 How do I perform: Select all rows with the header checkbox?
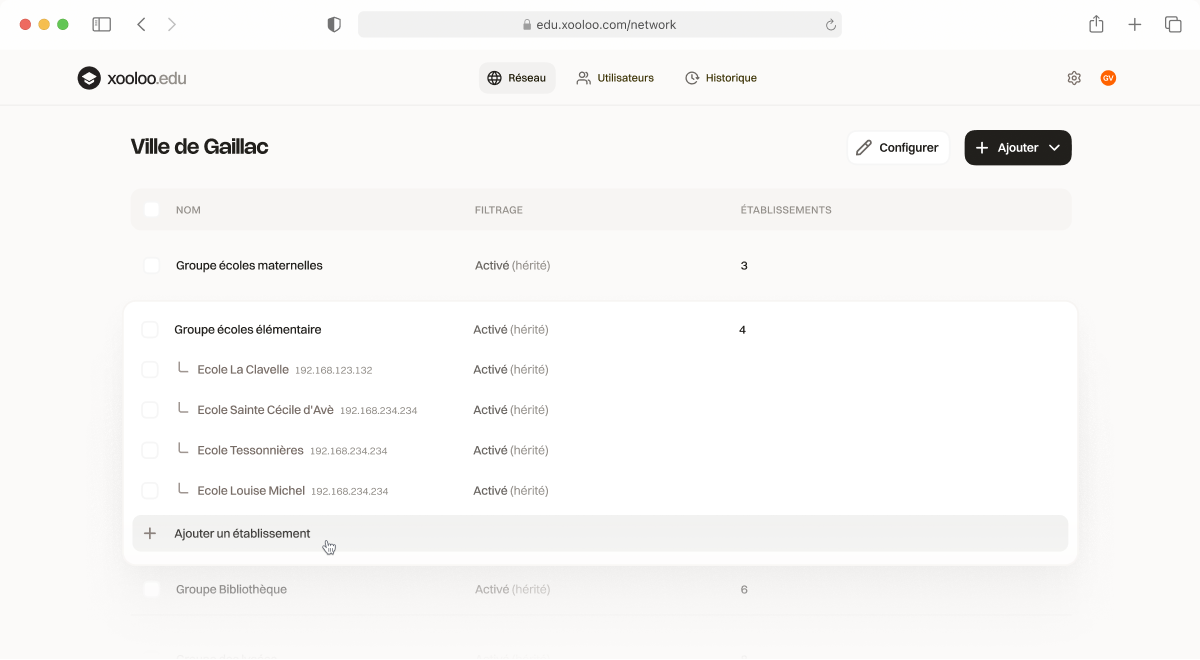click(152, 210)
